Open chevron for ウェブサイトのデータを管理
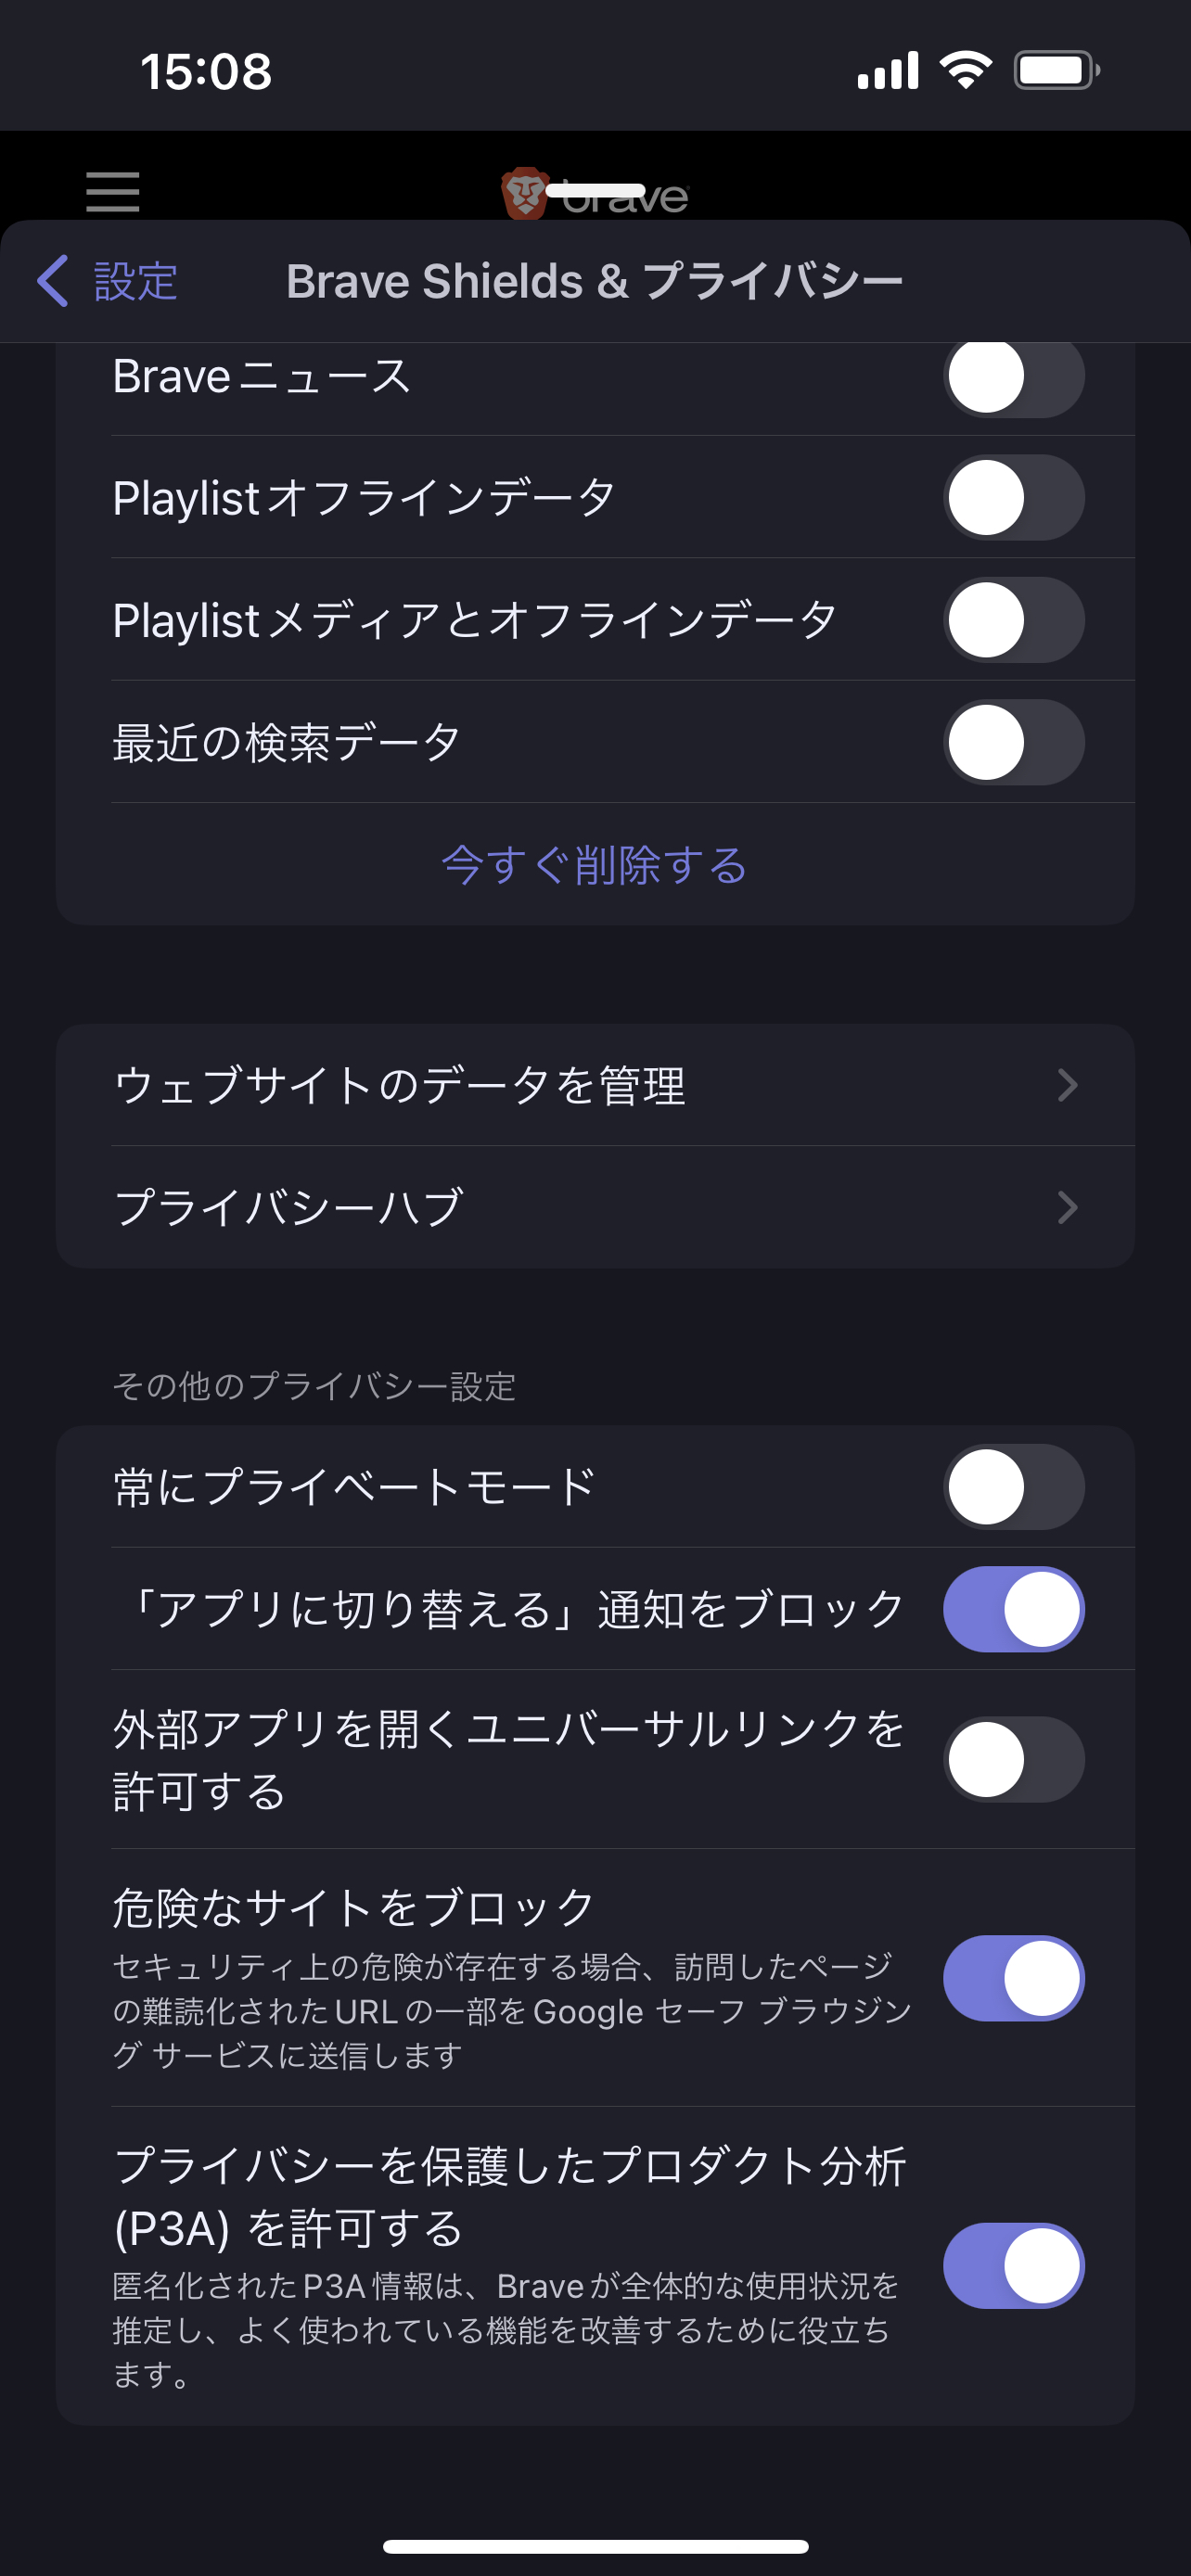 tap(1067, 1085)
